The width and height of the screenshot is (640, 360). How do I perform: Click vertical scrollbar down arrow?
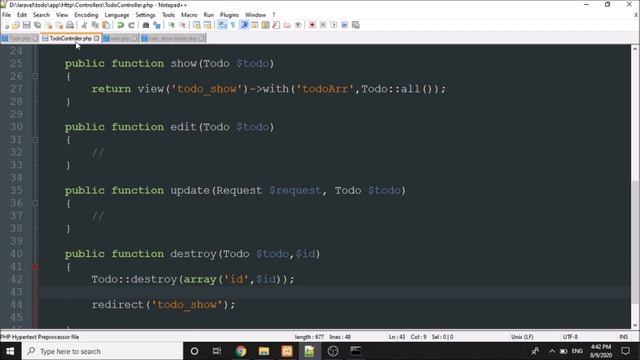[x=635, y=325]
